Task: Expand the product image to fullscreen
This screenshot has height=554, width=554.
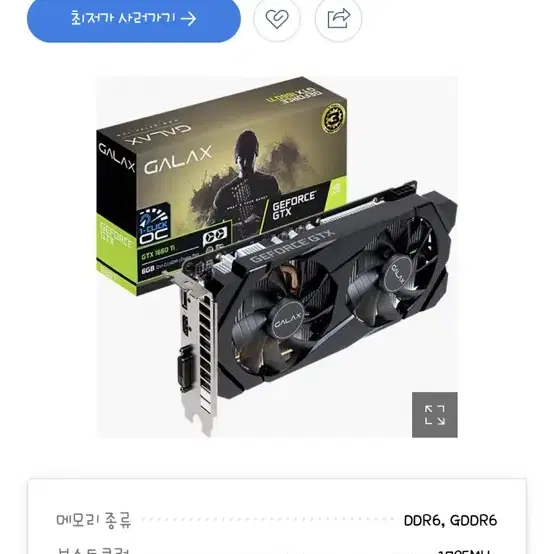Action: tap(435, 415)
